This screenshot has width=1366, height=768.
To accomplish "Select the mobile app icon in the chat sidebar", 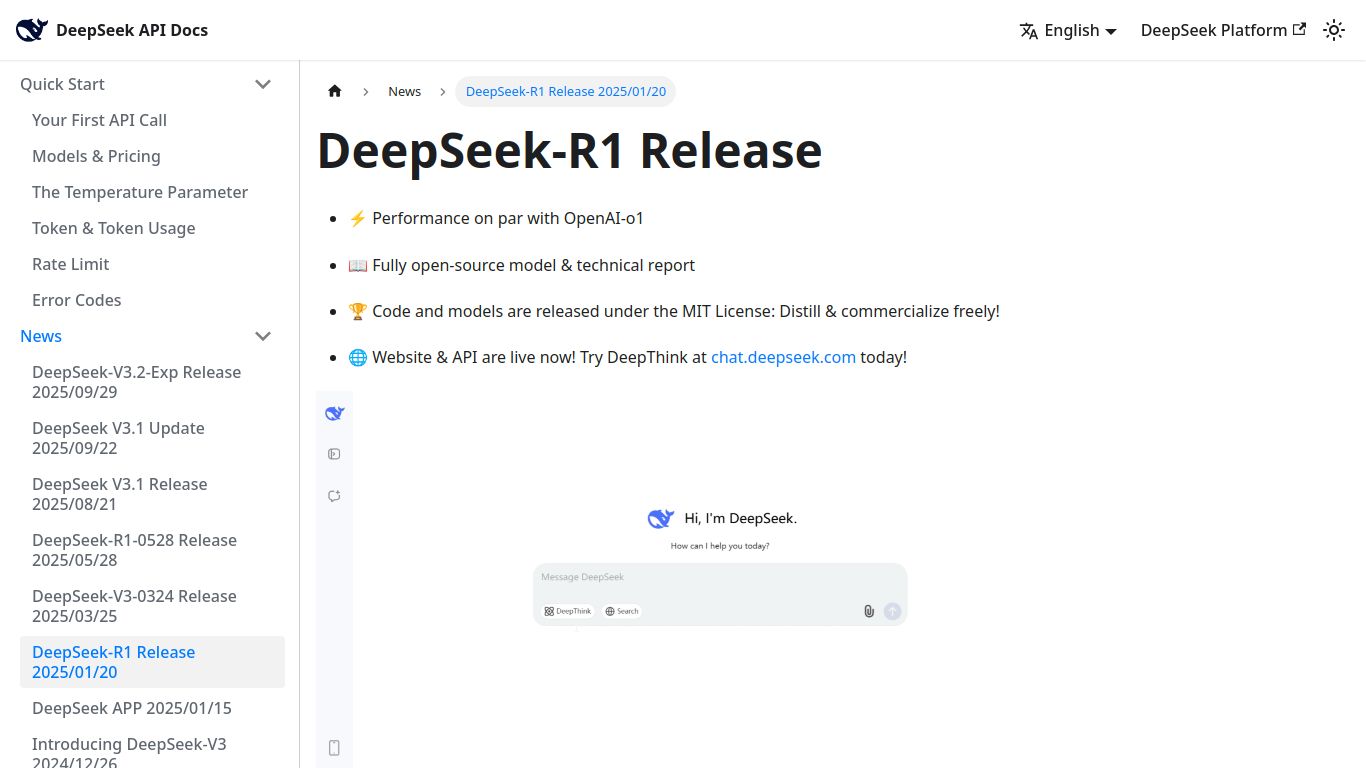I will (x=334, y=747).
